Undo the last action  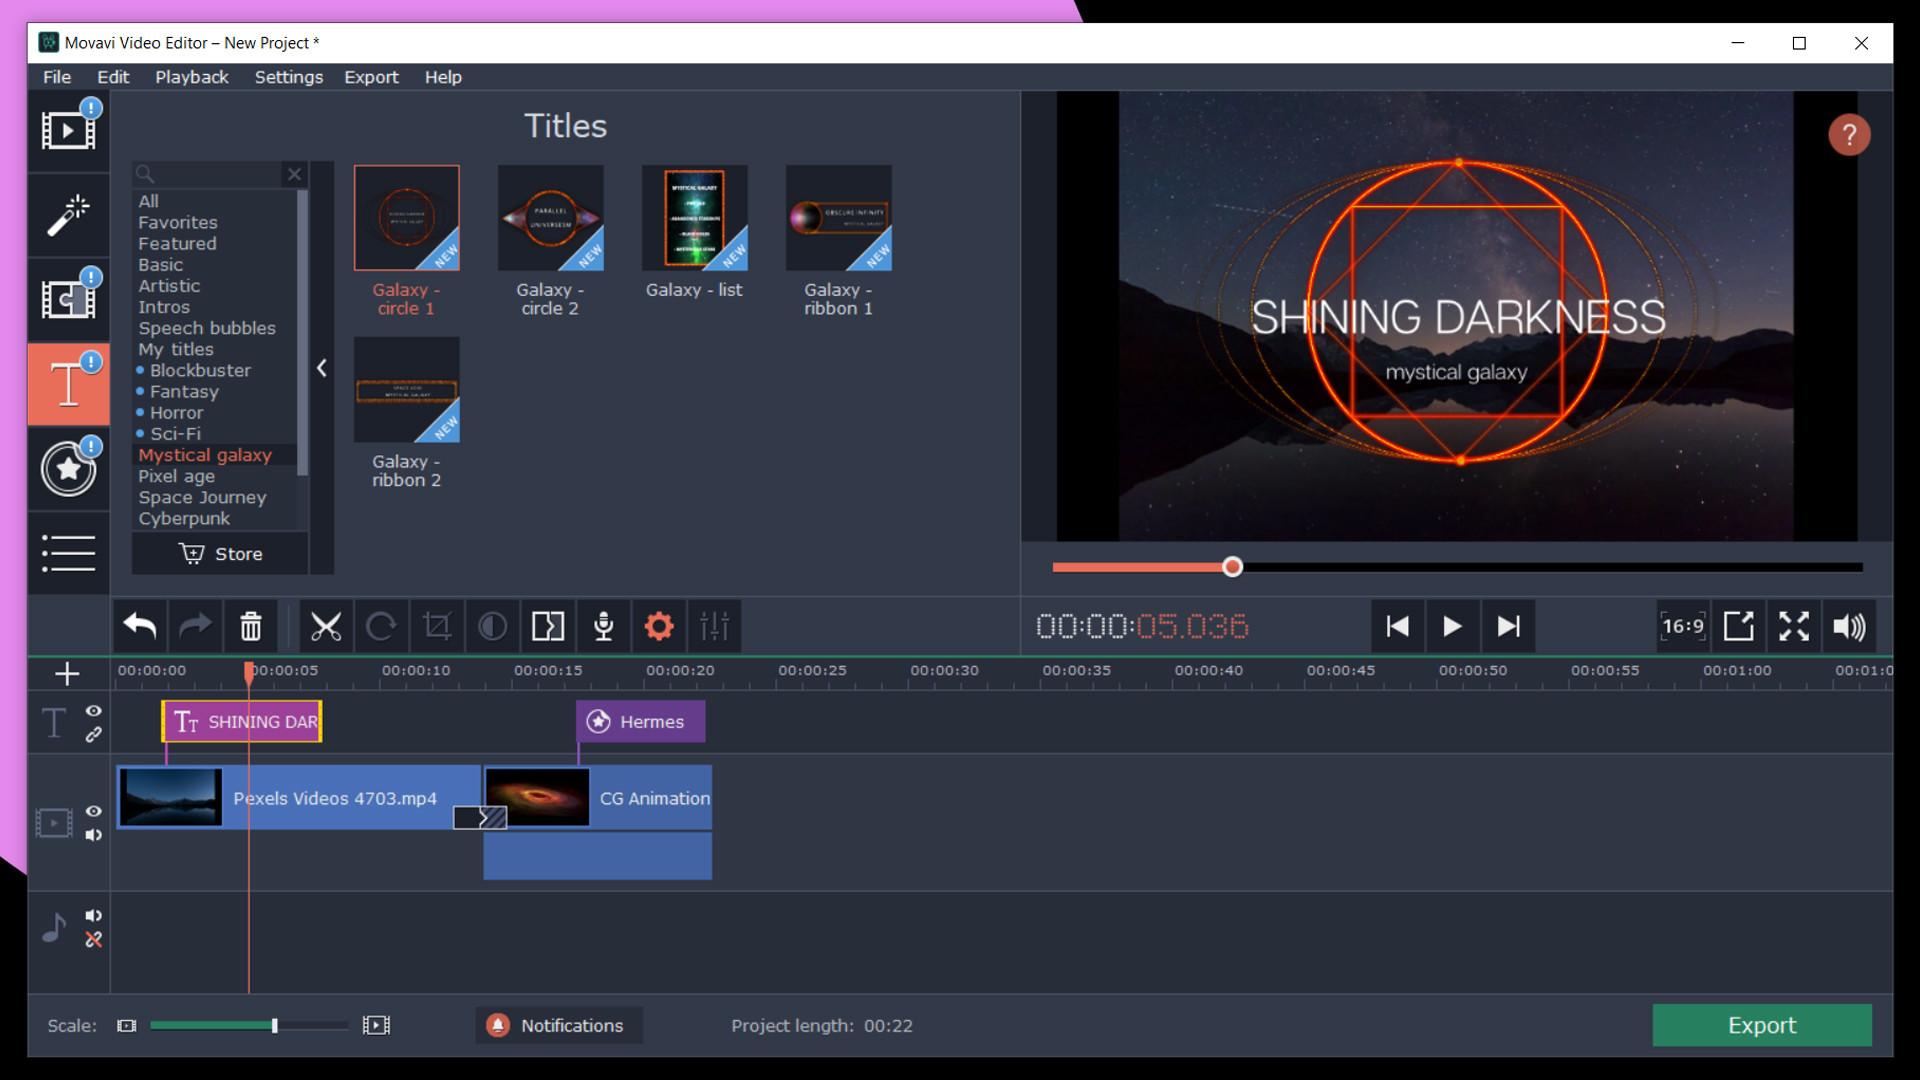pyautogui.click(x=140, y=626)
